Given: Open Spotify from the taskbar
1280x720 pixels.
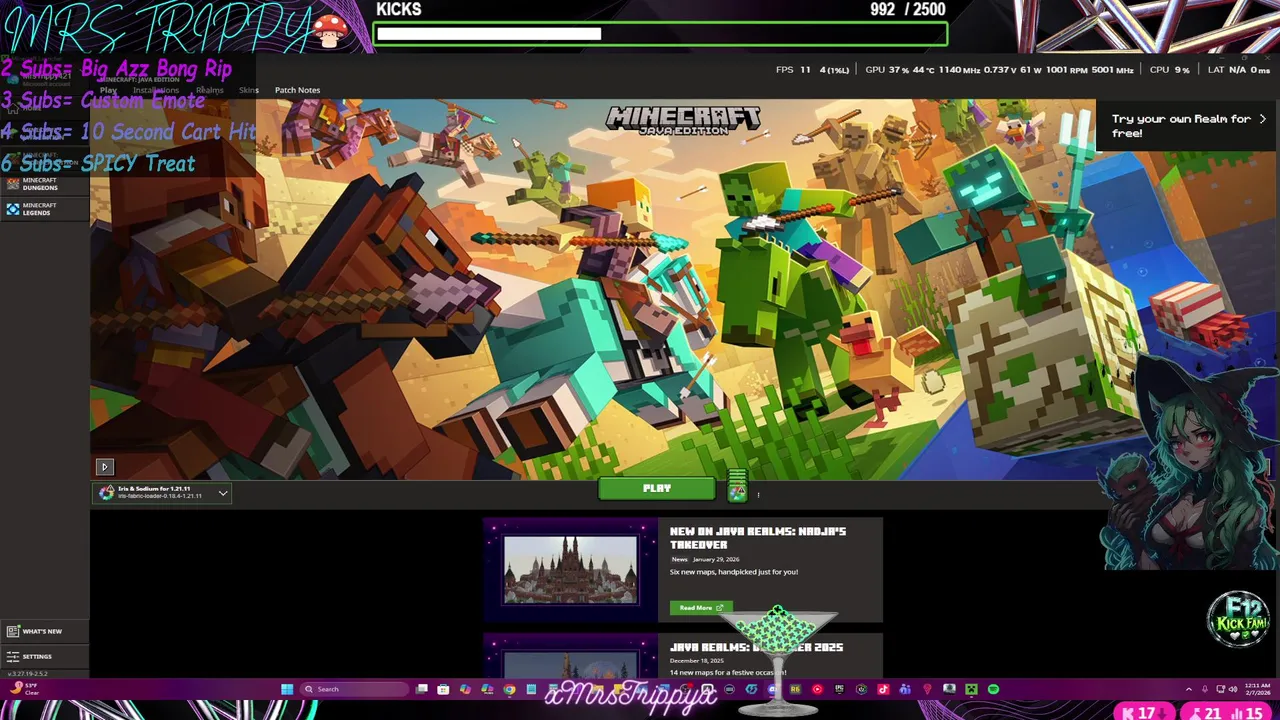Looking at the screenshot, I should 993,689.
